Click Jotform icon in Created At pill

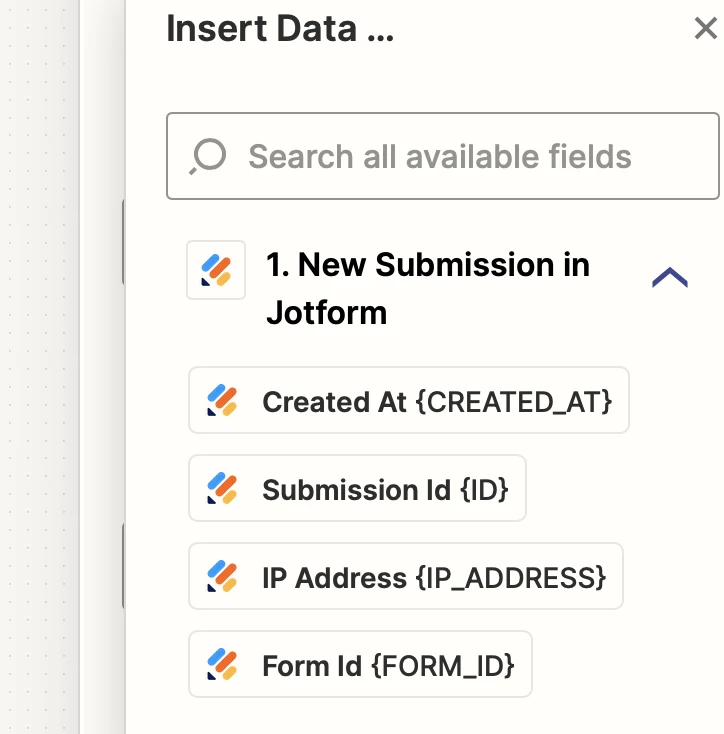pos(222,400)
